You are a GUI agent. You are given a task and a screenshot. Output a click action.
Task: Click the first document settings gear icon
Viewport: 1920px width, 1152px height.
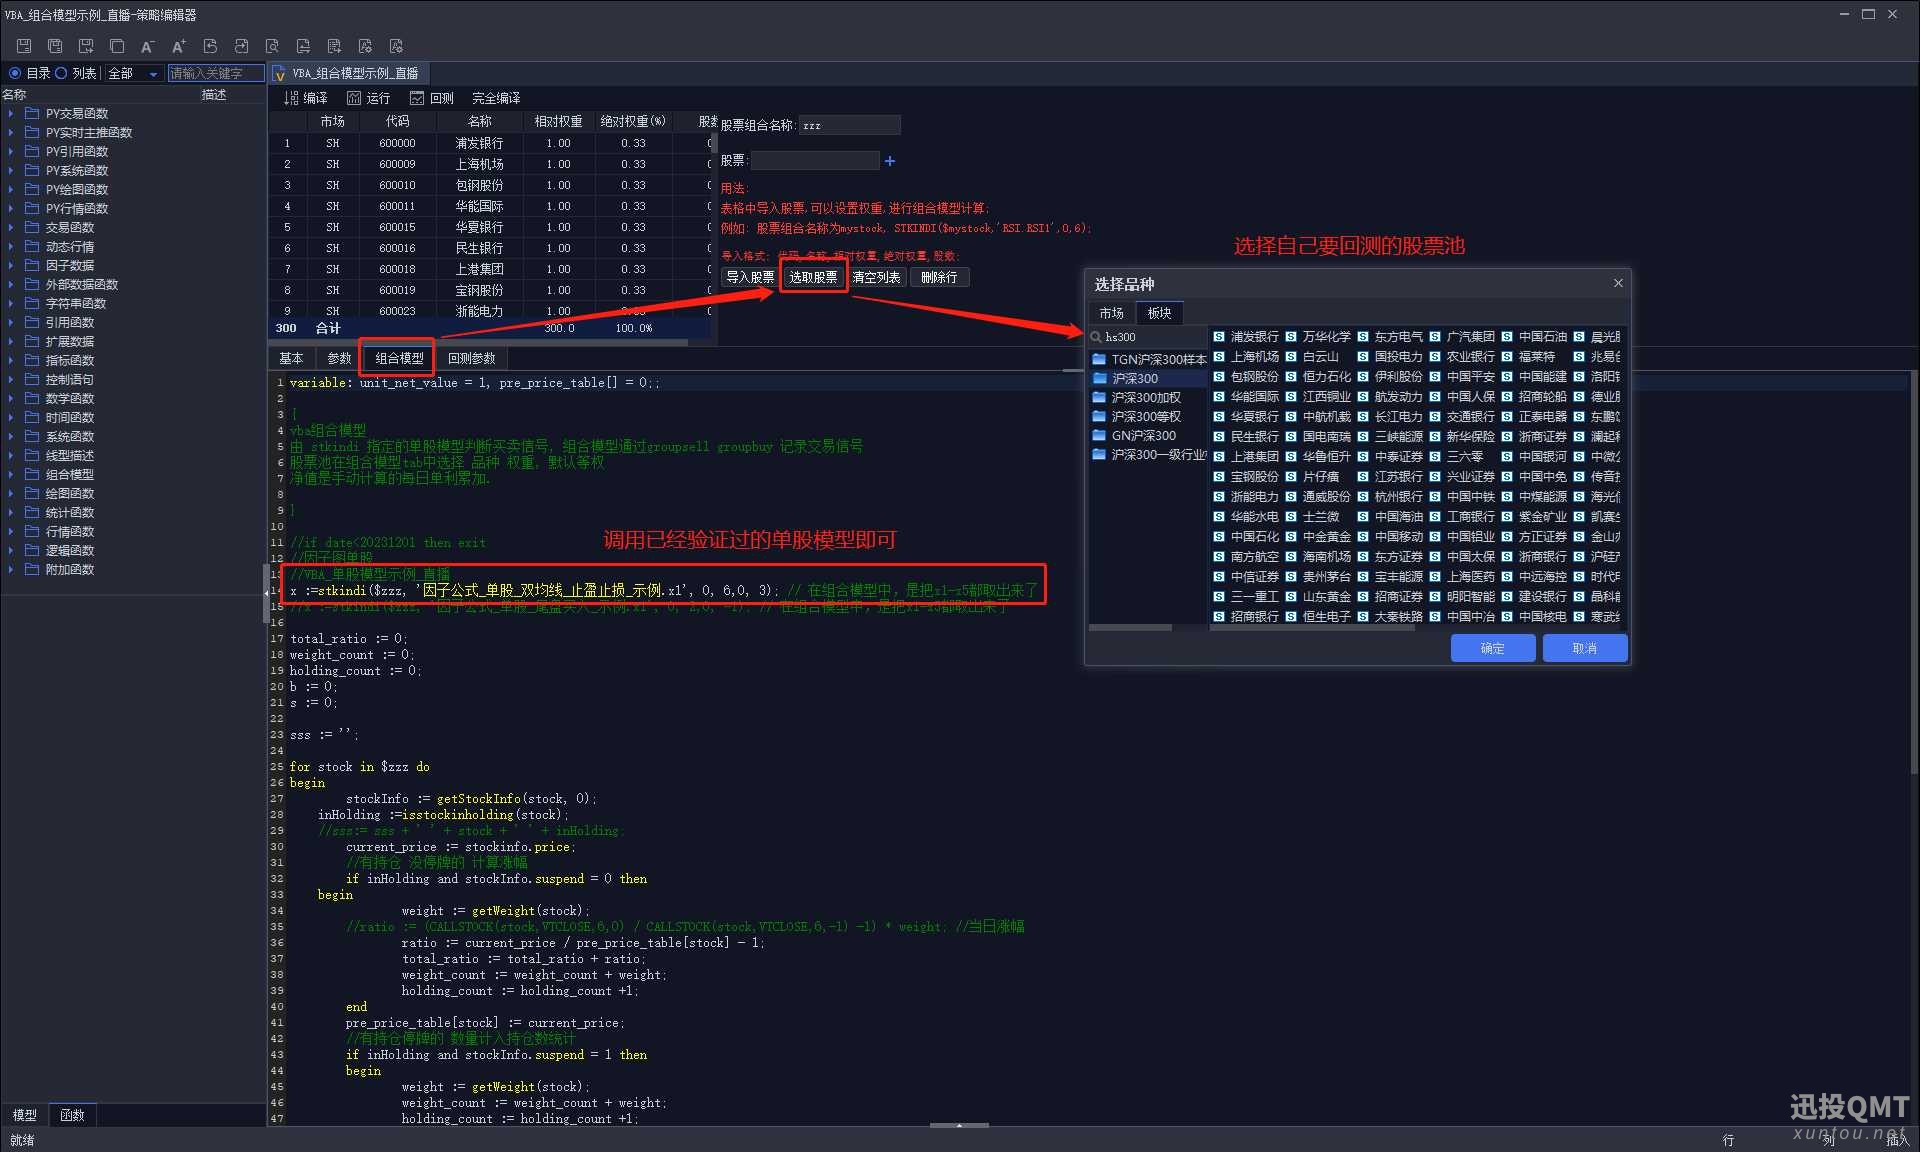(365, 46)
